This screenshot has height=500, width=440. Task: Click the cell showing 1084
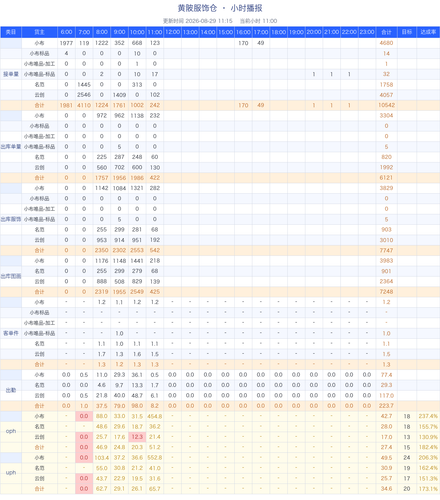tap(119, 188)
